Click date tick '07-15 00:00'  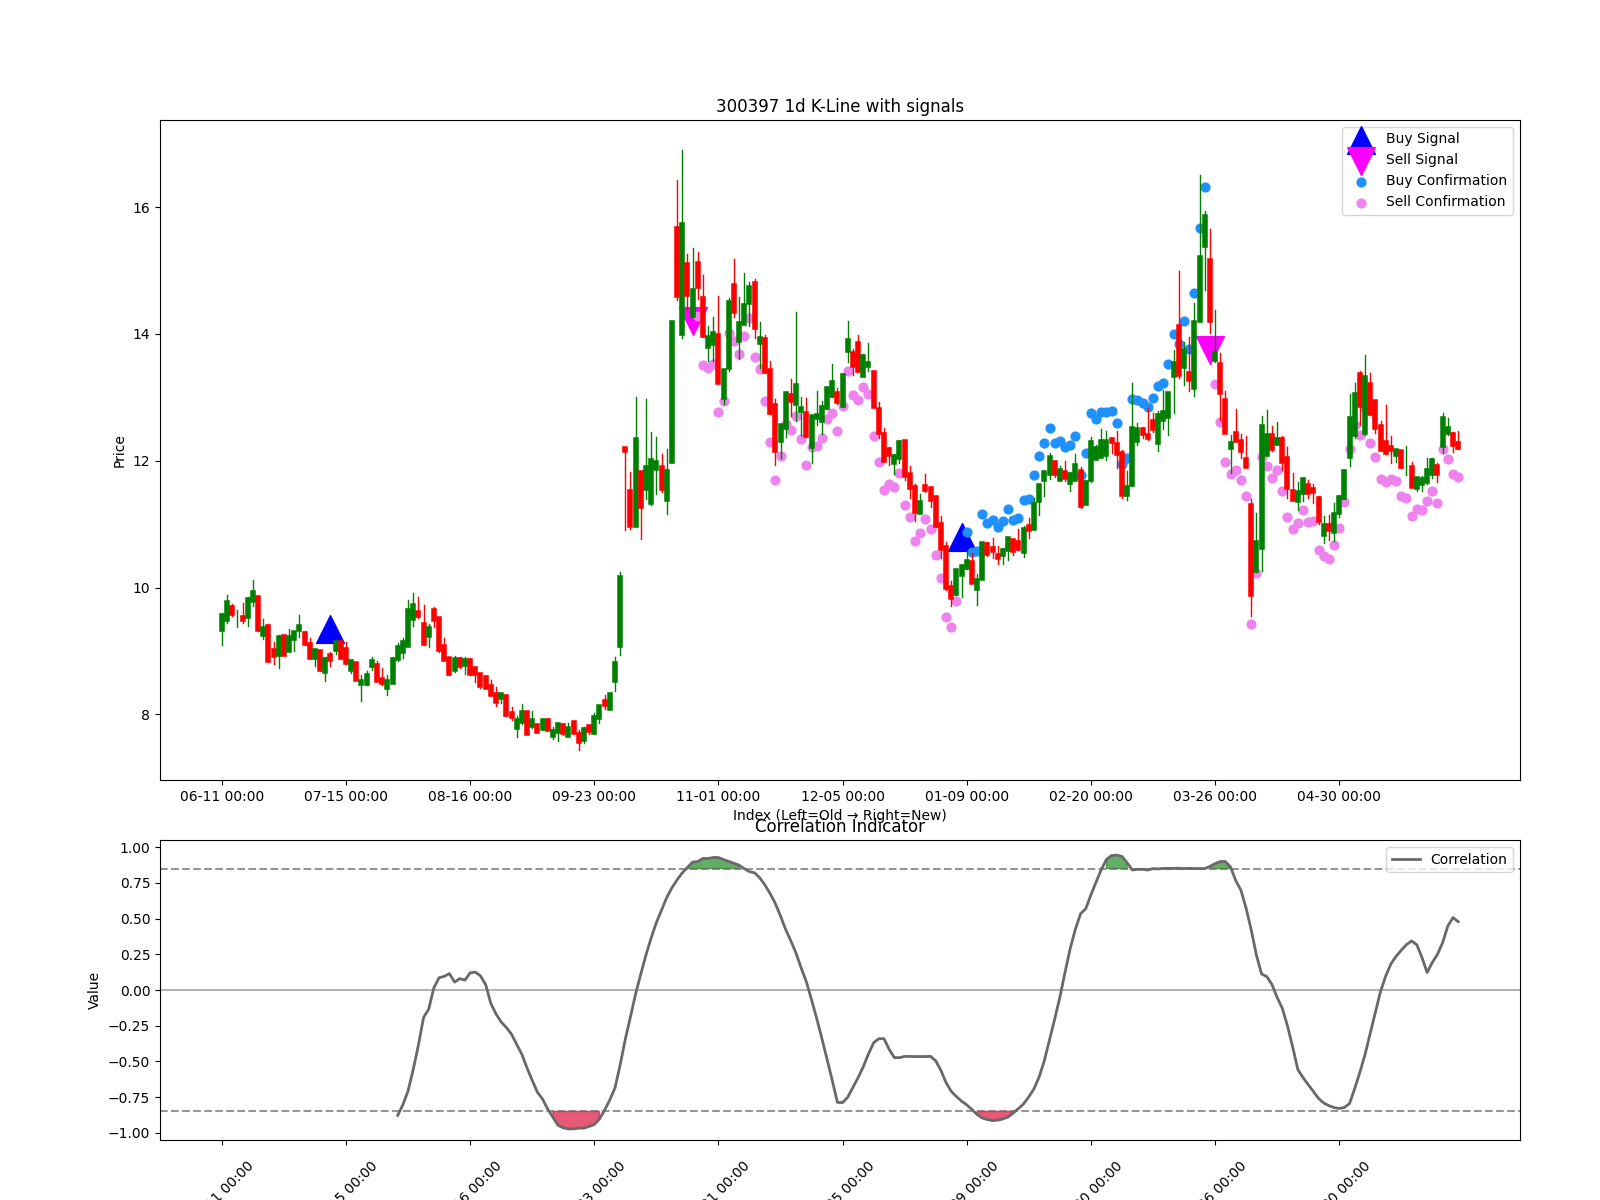[346, 797]
